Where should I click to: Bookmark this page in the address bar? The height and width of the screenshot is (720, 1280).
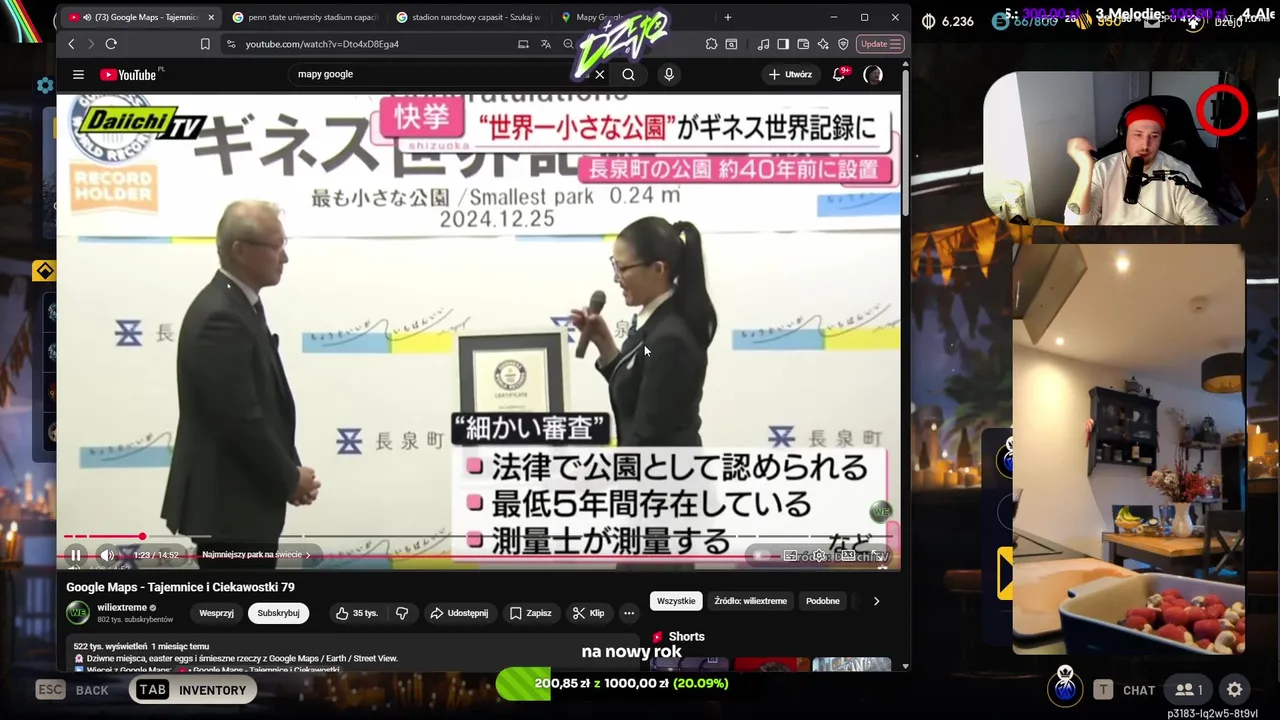tap(205, 44)
